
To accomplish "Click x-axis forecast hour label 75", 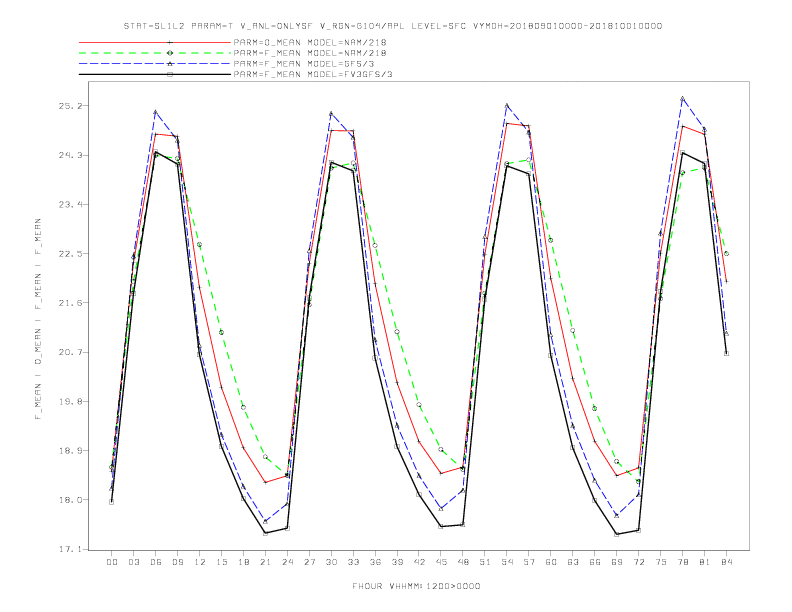I will (661, 562).
